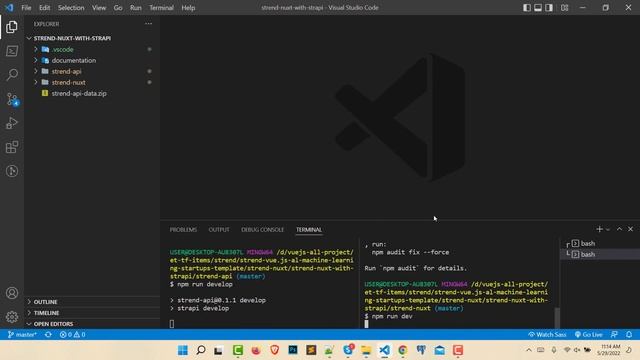Open the Windows Start menu
640x360 pixels.
182,350
